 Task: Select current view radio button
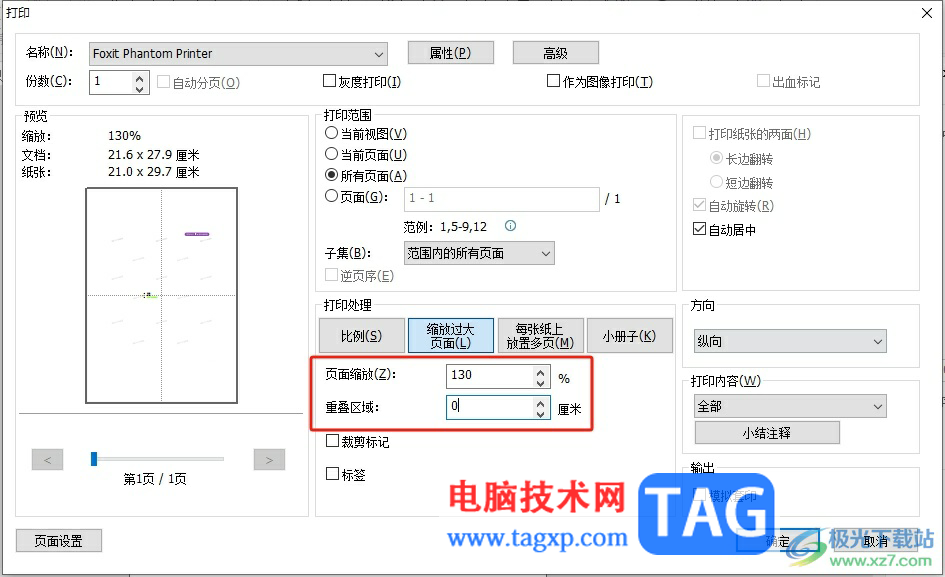[x=331, y=133]
